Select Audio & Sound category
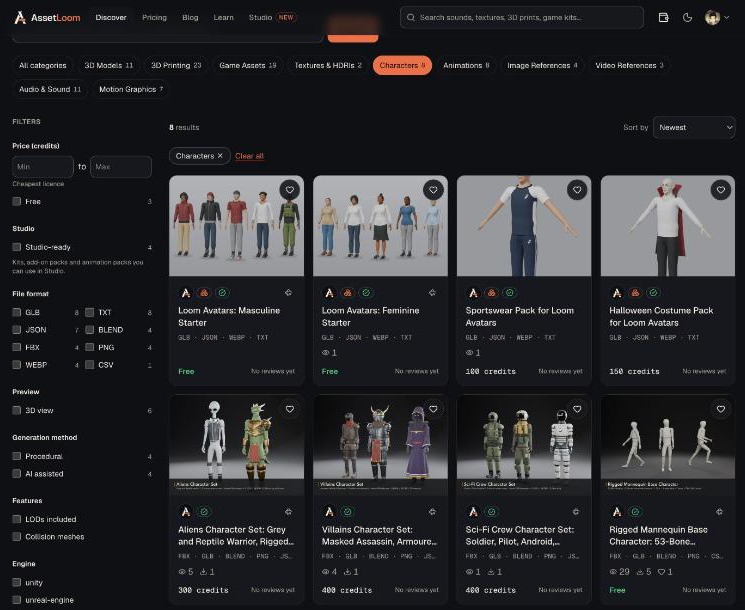 click(x=50, y=89)
